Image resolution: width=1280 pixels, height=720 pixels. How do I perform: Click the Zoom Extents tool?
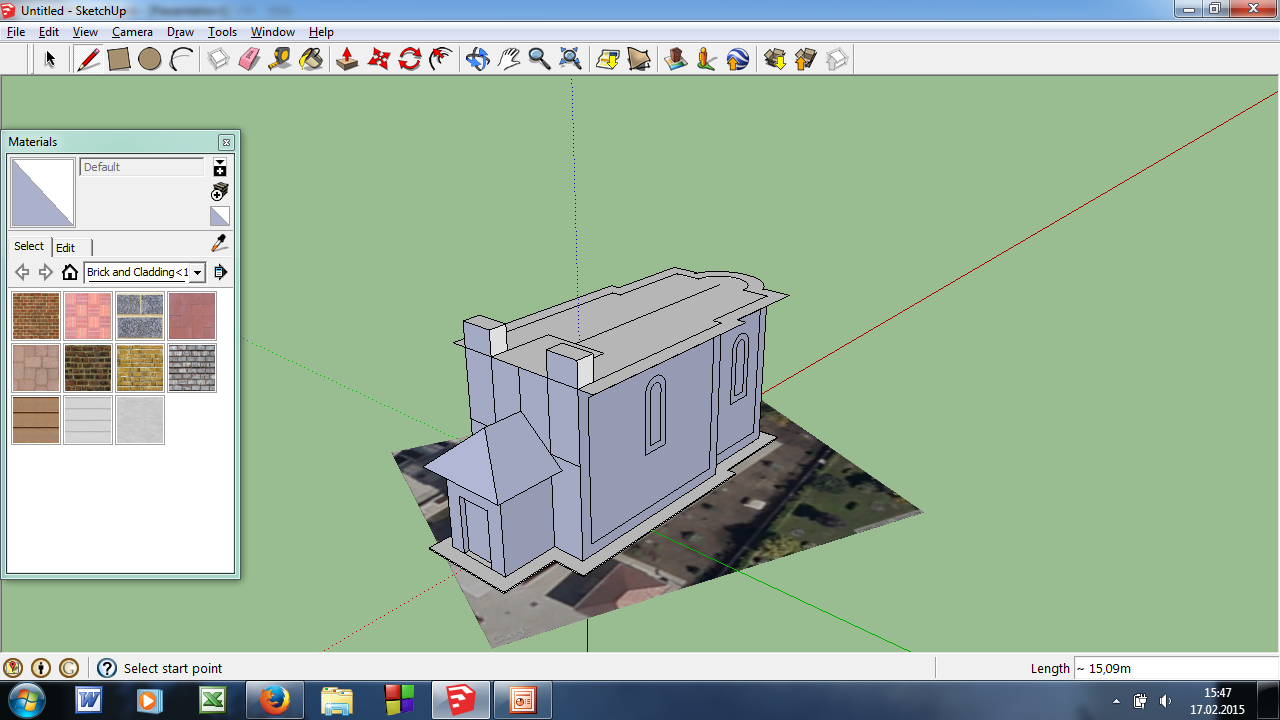tap(570, 60)
